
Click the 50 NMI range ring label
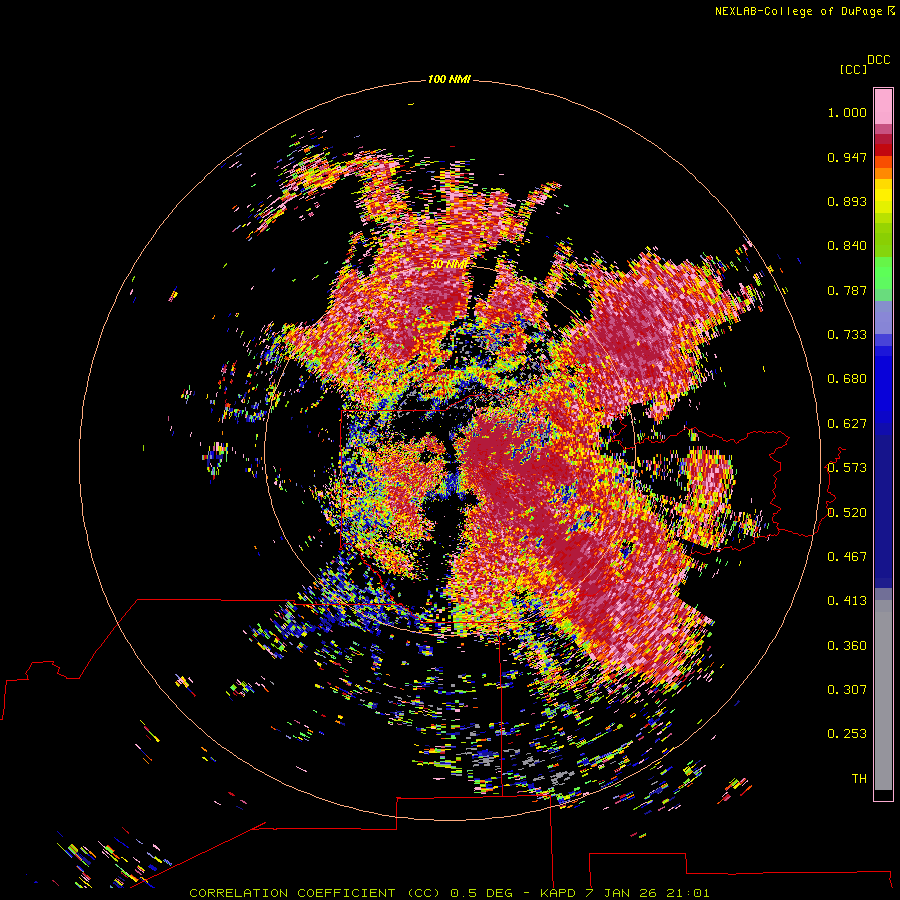click(x=449, y=264)
